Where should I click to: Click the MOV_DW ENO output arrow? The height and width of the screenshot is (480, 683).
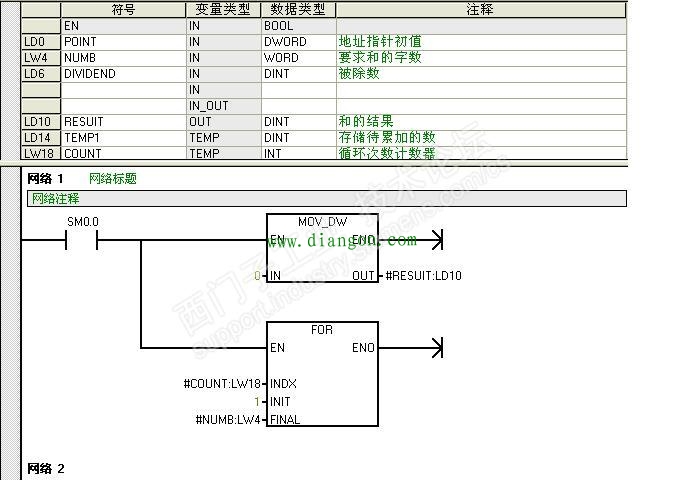pos(435,240)
